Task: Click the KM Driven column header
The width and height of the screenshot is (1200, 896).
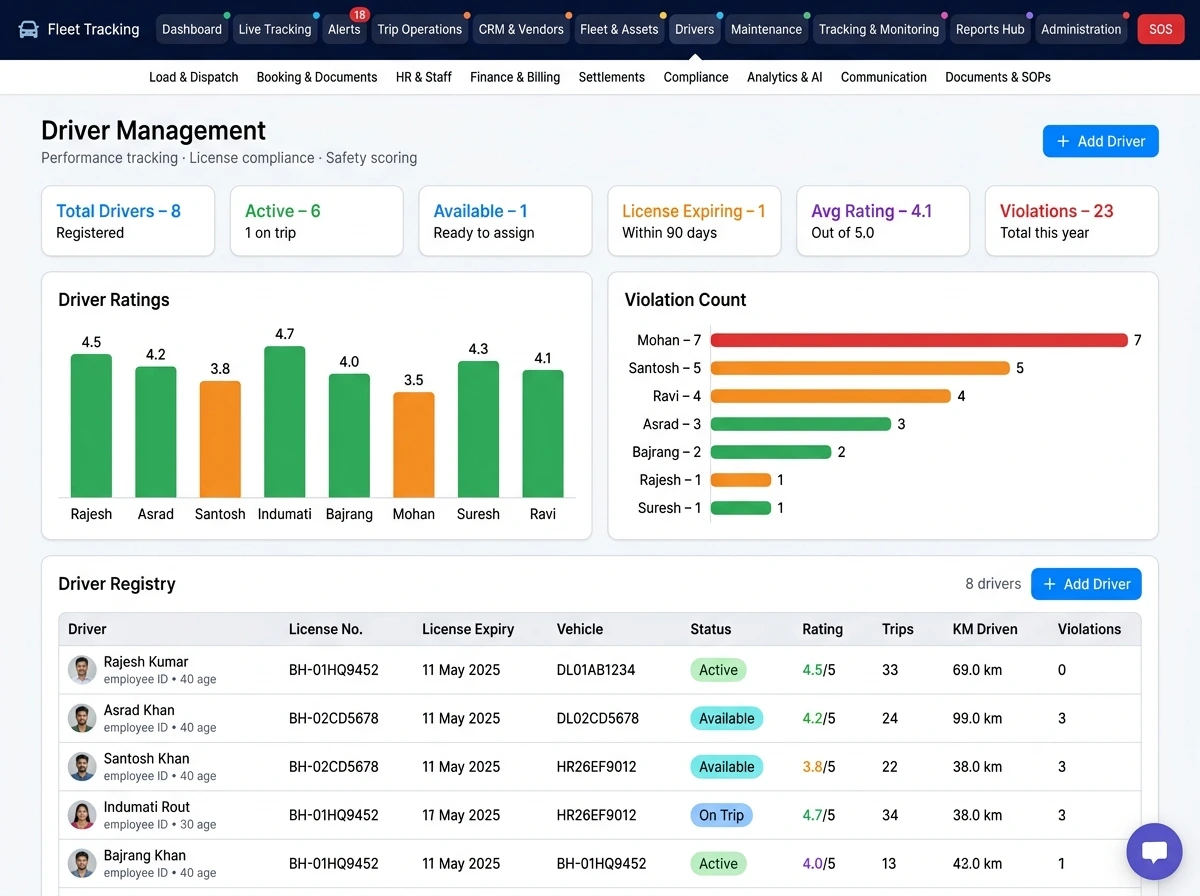Action: coord(985,629)
